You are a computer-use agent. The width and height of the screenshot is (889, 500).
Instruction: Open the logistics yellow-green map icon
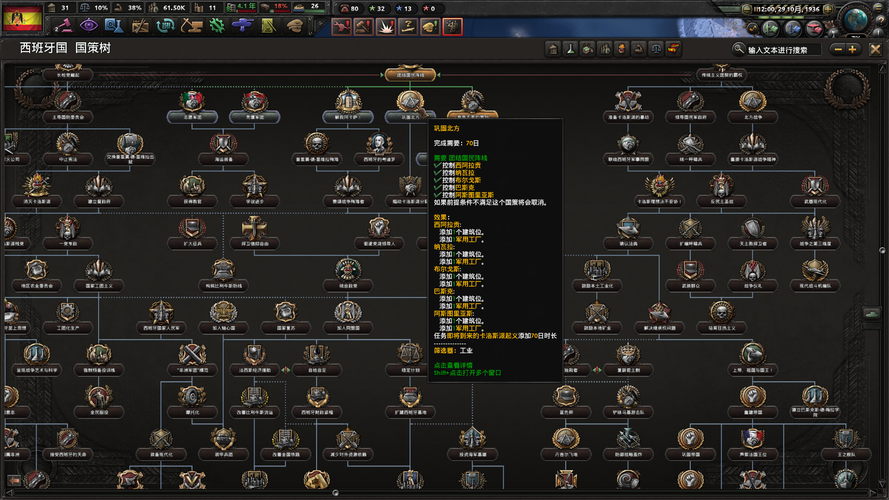pos(268,26)
